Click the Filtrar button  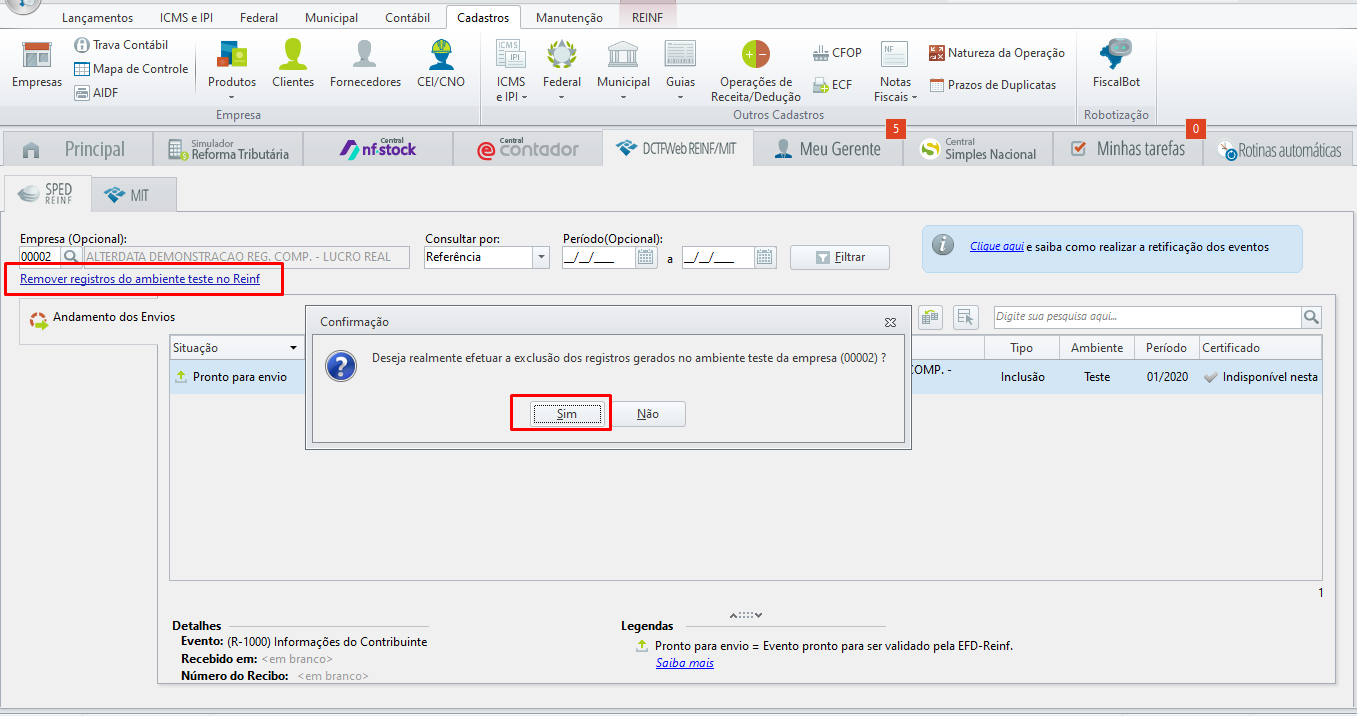[840, 257]
